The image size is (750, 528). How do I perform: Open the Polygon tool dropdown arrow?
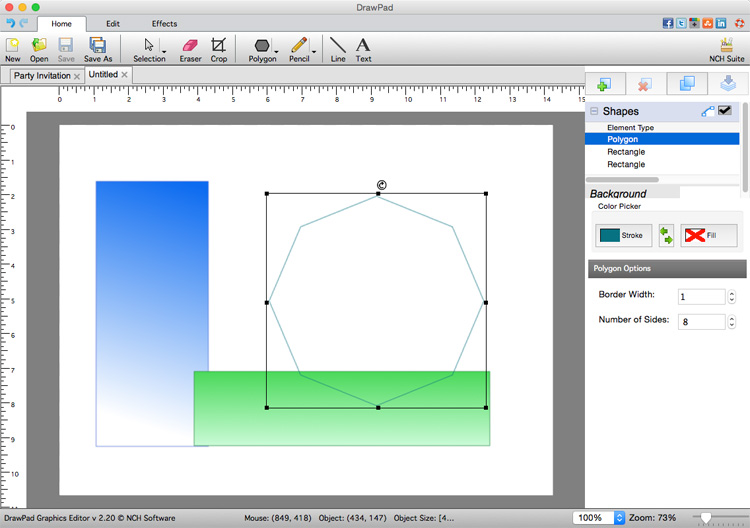pos(275,50)
